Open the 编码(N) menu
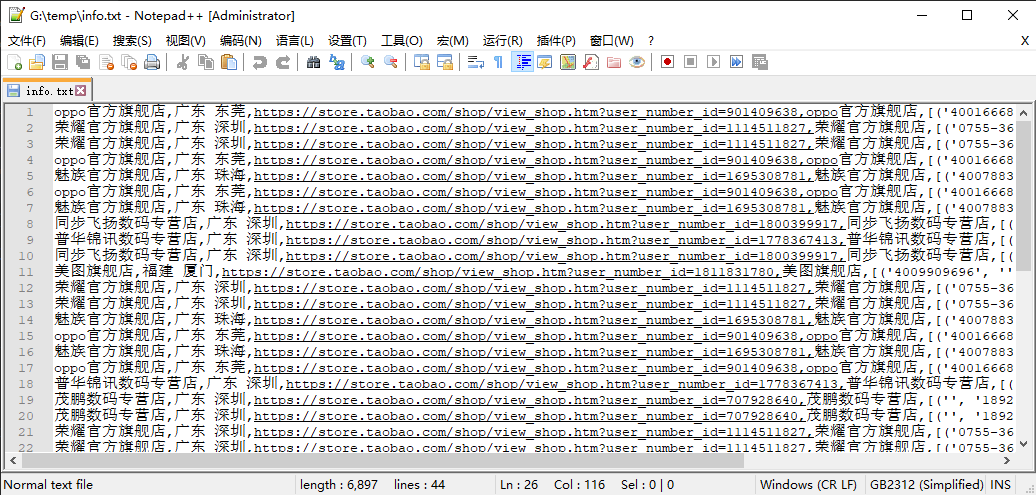Viewport: 1036px width, 495px height. pyautogui.click(x=240, y=40)
